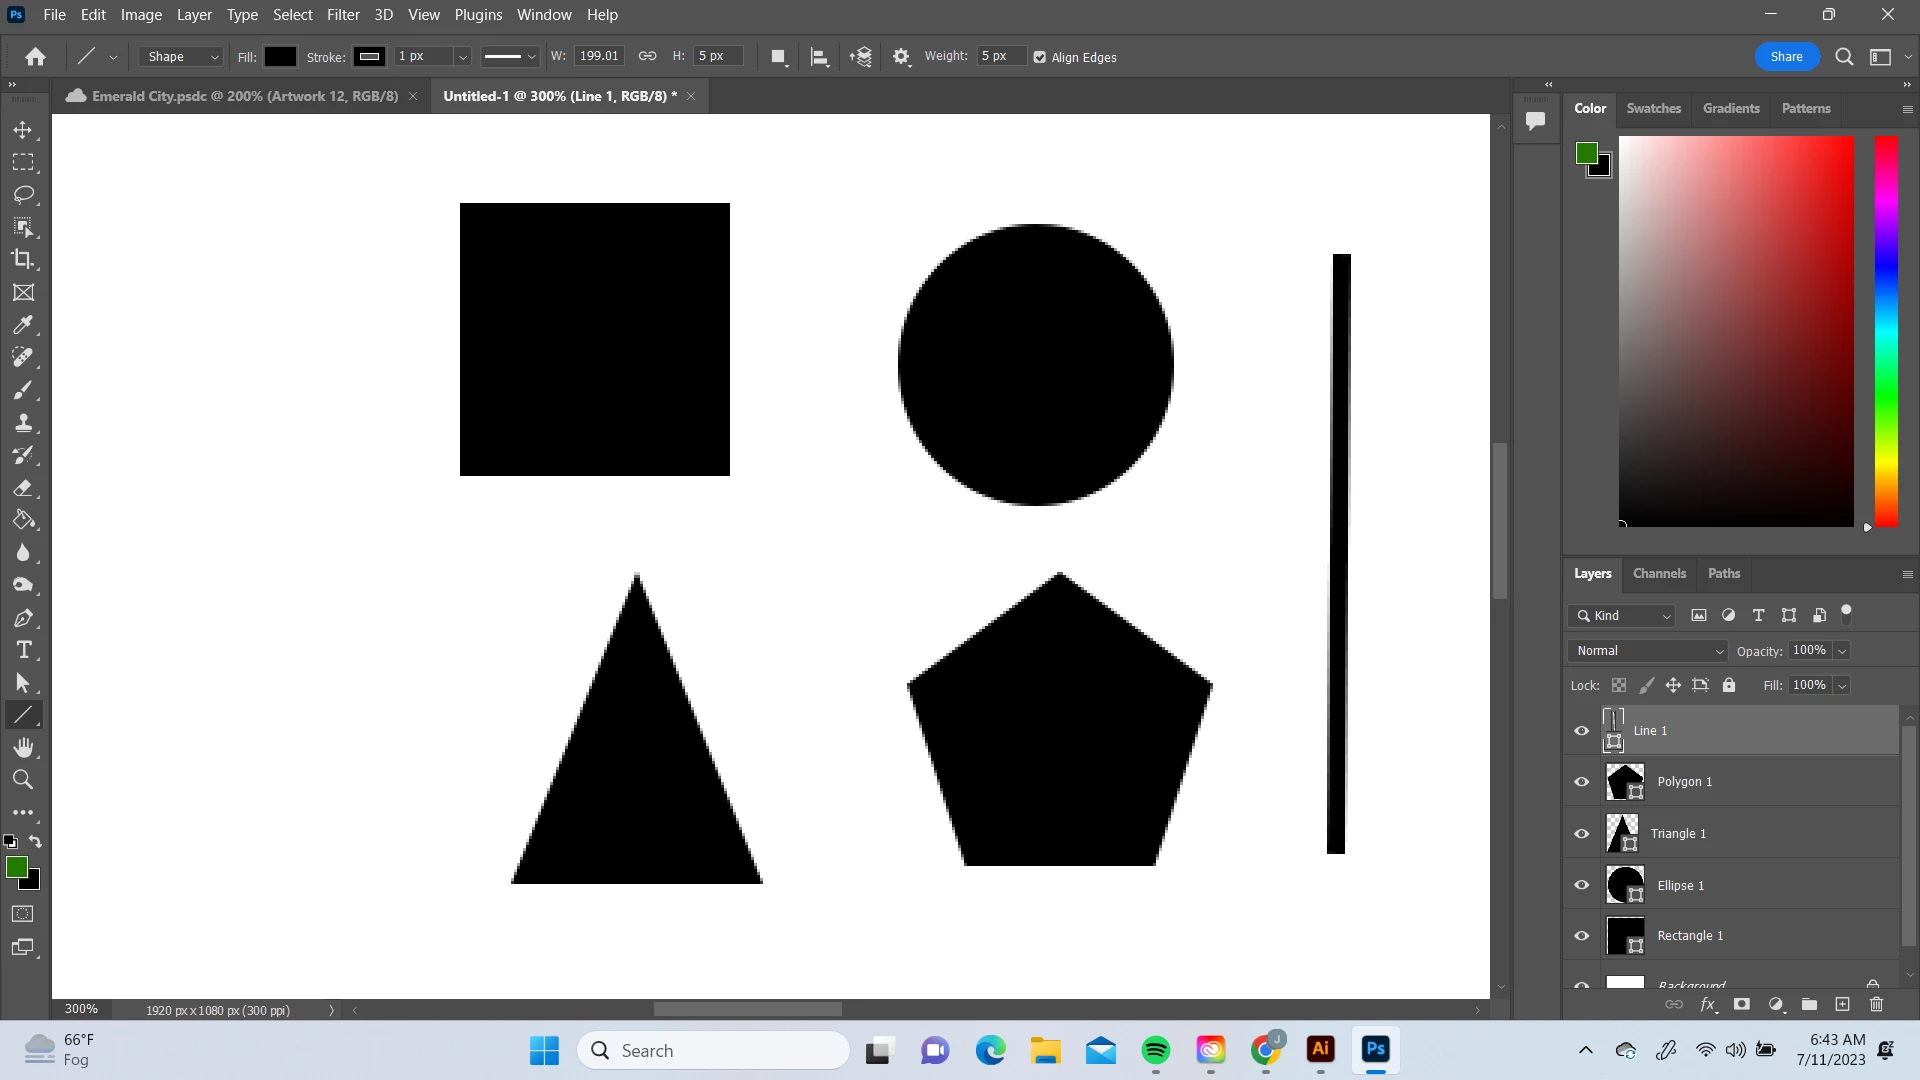The width and height of the screenshot is (1920, 1080).
Task: Select the Zoom tool in toolbar
Action: pyautogui.click(x=23, y=780)
